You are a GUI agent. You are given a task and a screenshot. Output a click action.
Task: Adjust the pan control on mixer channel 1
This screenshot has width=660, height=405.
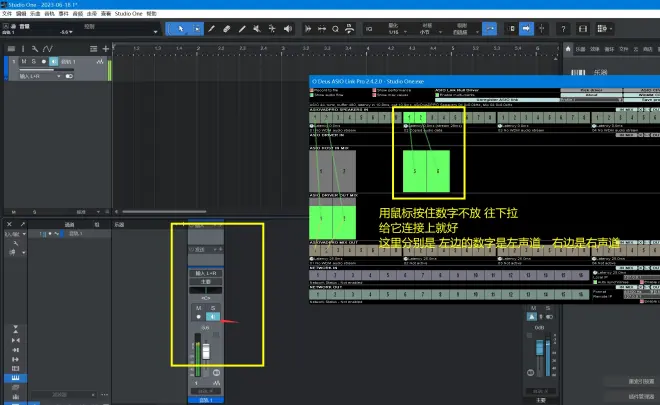[x=206, y=290]
